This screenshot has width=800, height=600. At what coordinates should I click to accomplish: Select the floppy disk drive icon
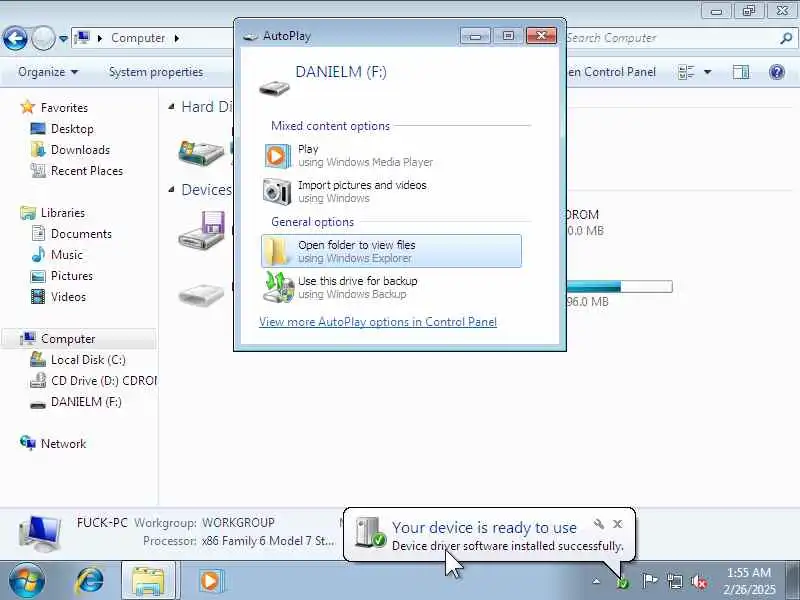pyautogui.click(x=202, y=230)
